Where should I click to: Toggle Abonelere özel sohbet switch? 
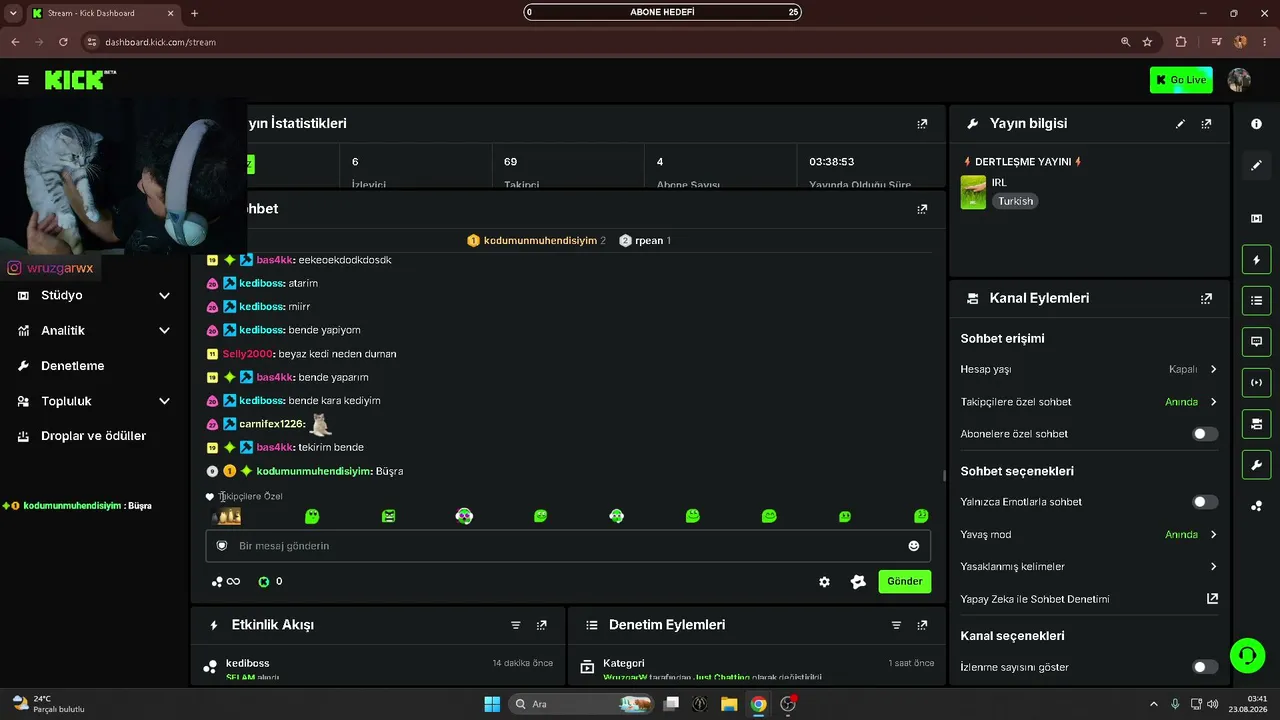[x=1205, y=434]
